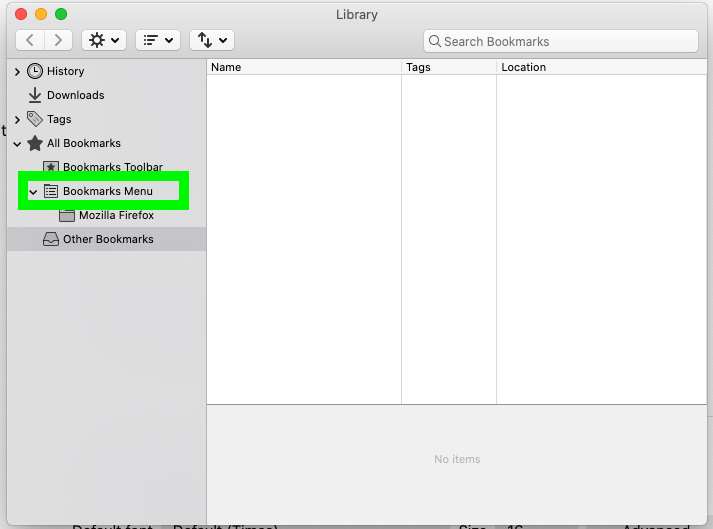Click the Bookmarks Toolbar star-box icon
Image resolution: width=713 pixels, height=529 pixels.
click(x=50, y=166)
